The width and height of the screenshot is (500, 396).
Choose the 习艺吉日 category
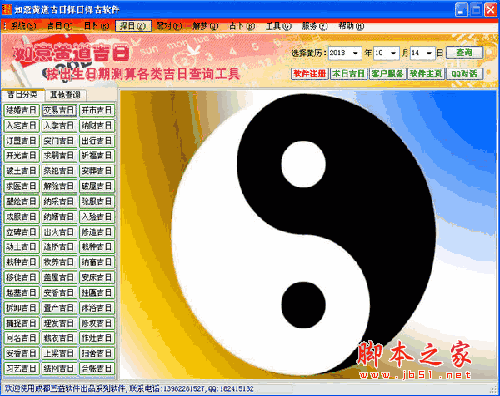pyautogui.click(x=21, y=369)
